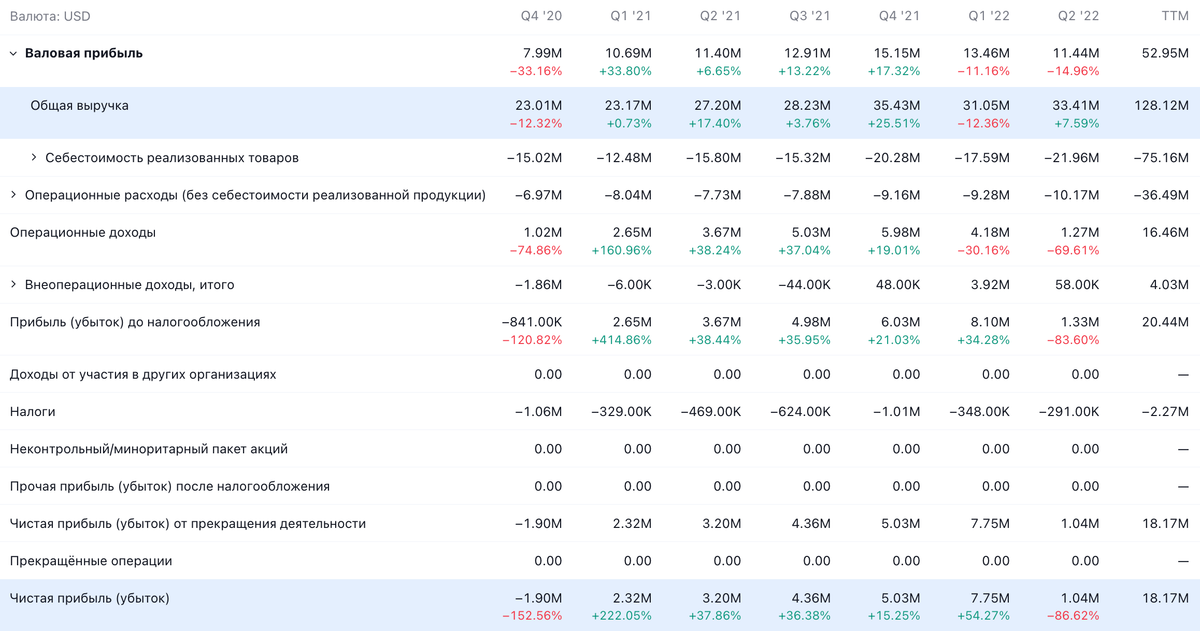Click pretax profit TTM value 20.44M
This screenshot has height=631, width=1200.
tap(1165, 322)
